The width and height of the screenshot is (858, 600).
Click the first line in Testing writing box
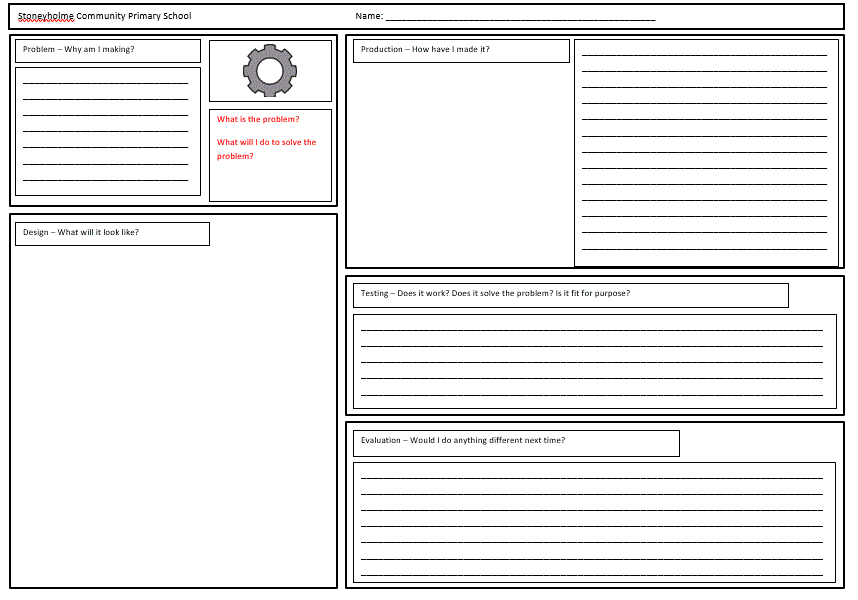(x=592, y=328)
